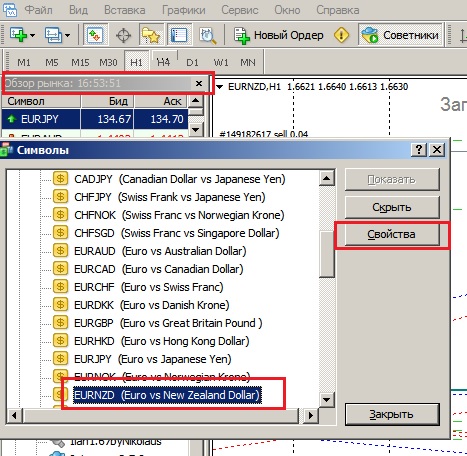
Task: Click the Закрыть button
Action: (x=392, y=414)
